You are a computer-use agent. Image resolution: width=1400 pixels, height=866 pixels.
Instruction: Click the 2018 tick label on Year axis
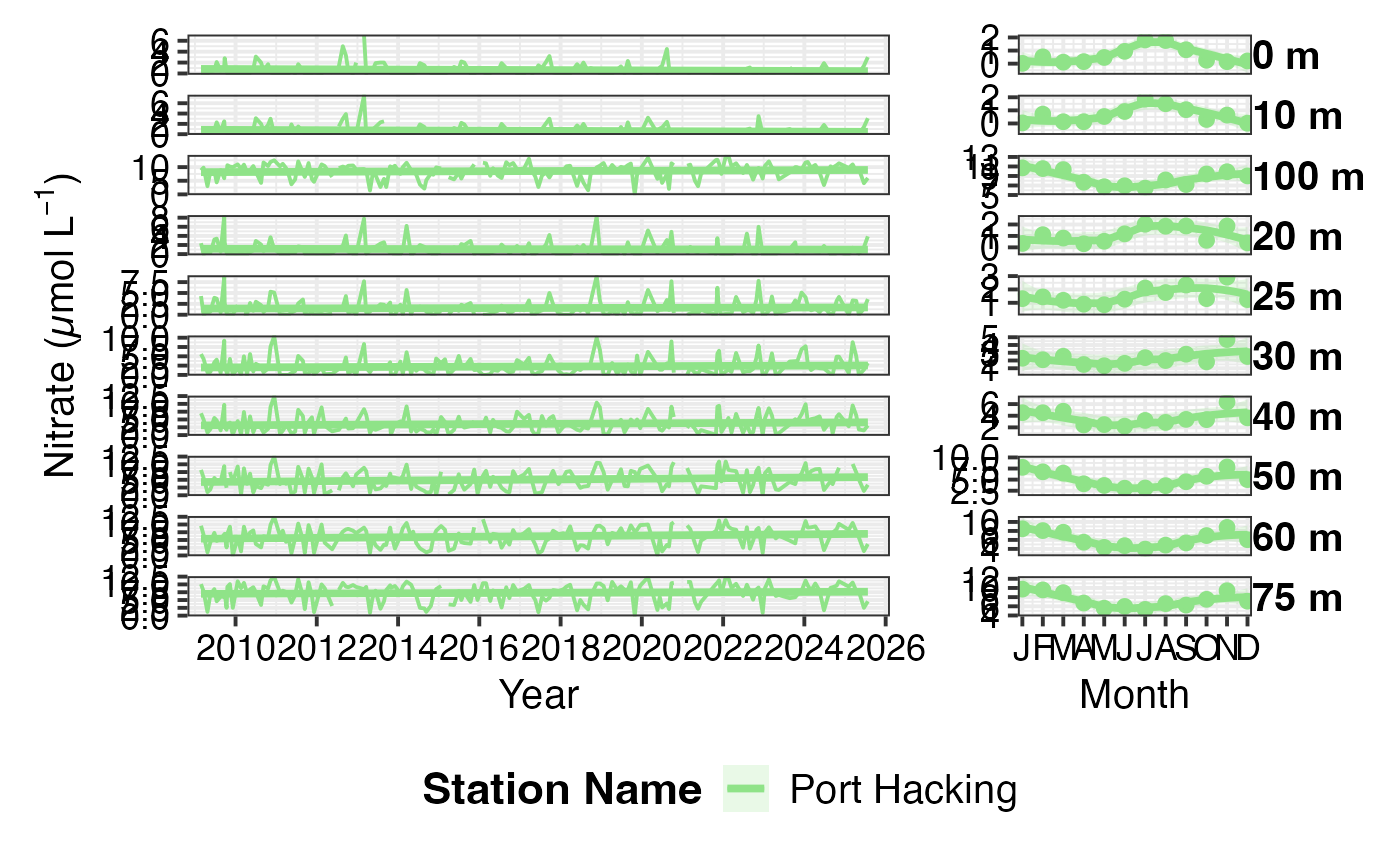coord(560,649)
